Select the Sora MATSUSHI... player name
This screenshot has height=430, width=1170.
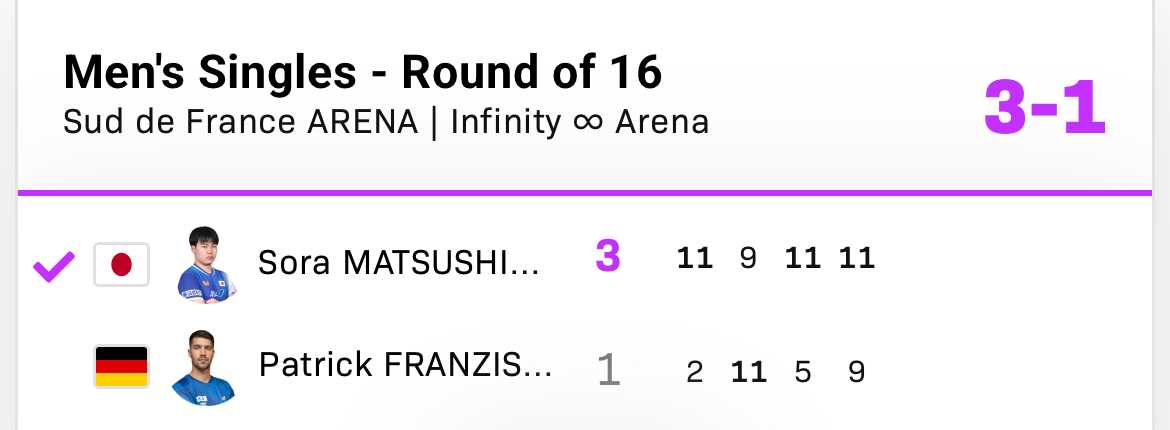(x=398, y=263)
